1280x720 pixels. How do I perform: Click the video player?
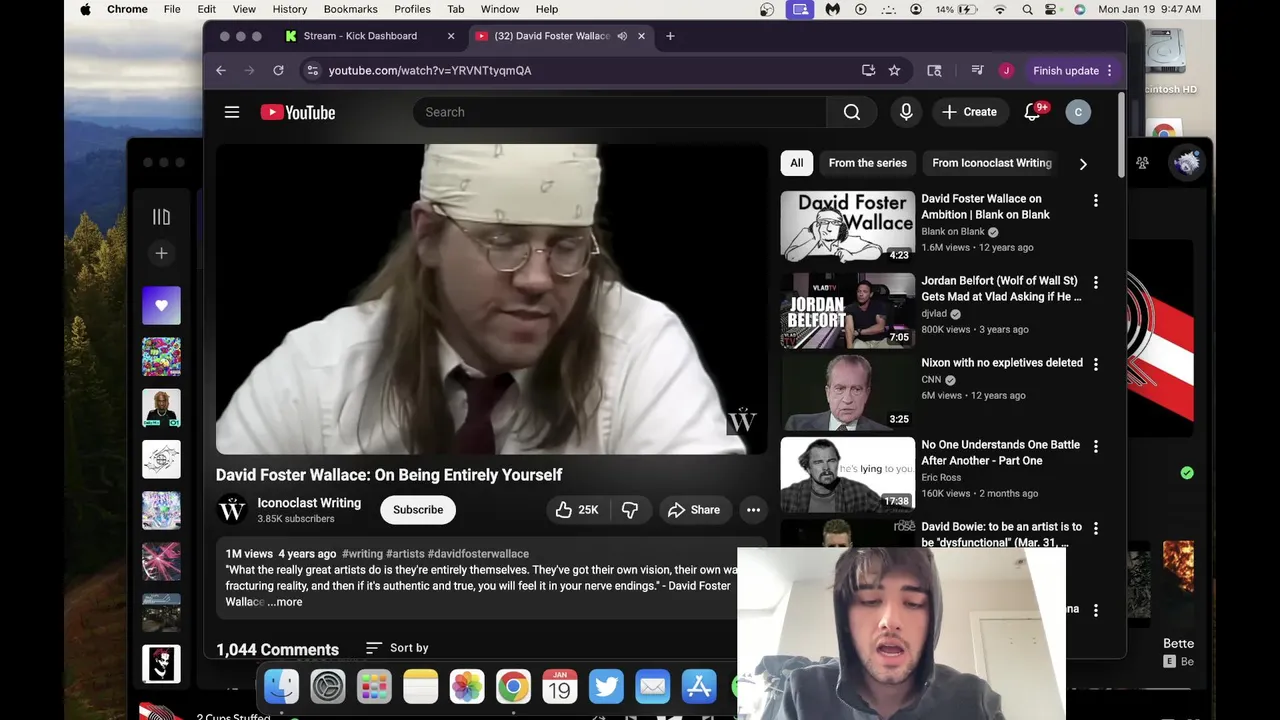[x=491, y=300]
